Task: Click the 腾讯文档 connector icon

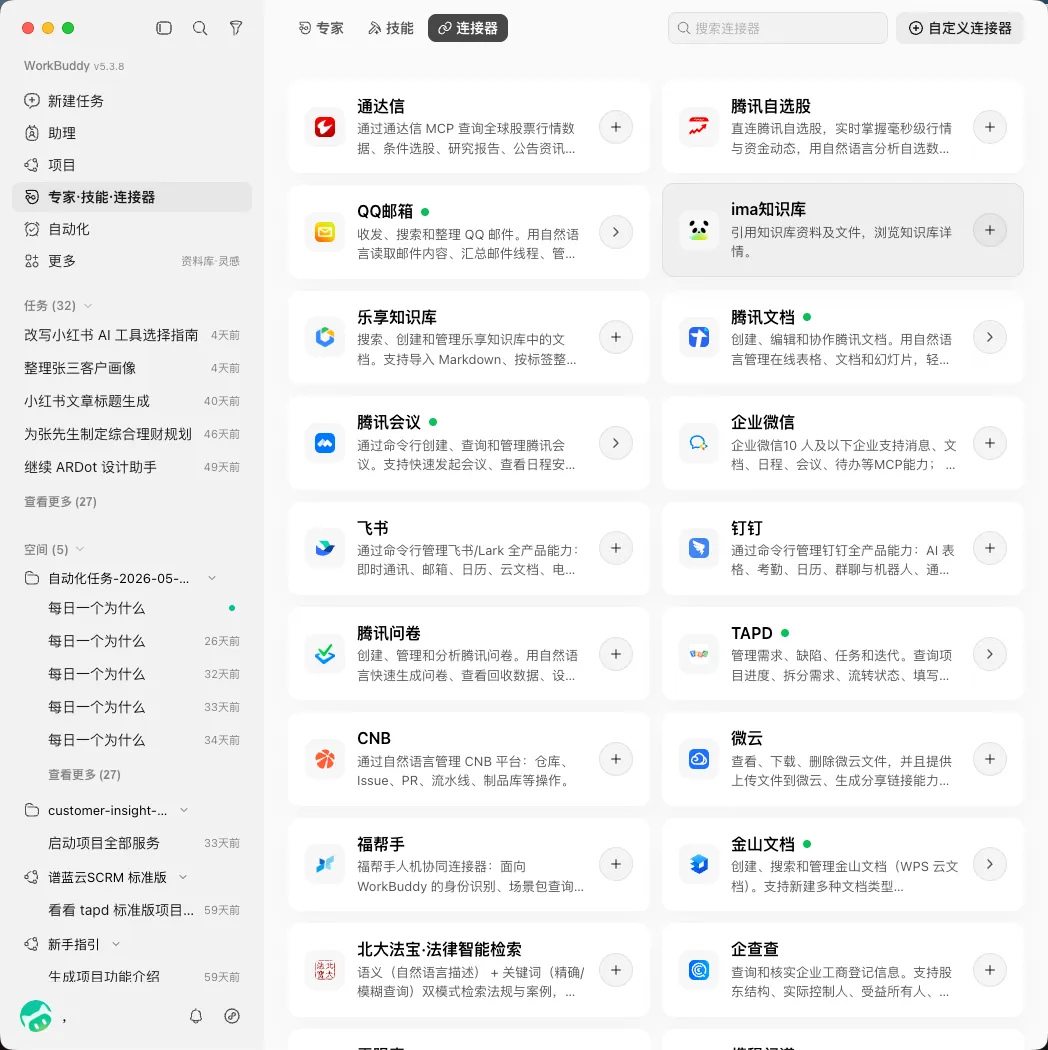Action: (698, 337)
